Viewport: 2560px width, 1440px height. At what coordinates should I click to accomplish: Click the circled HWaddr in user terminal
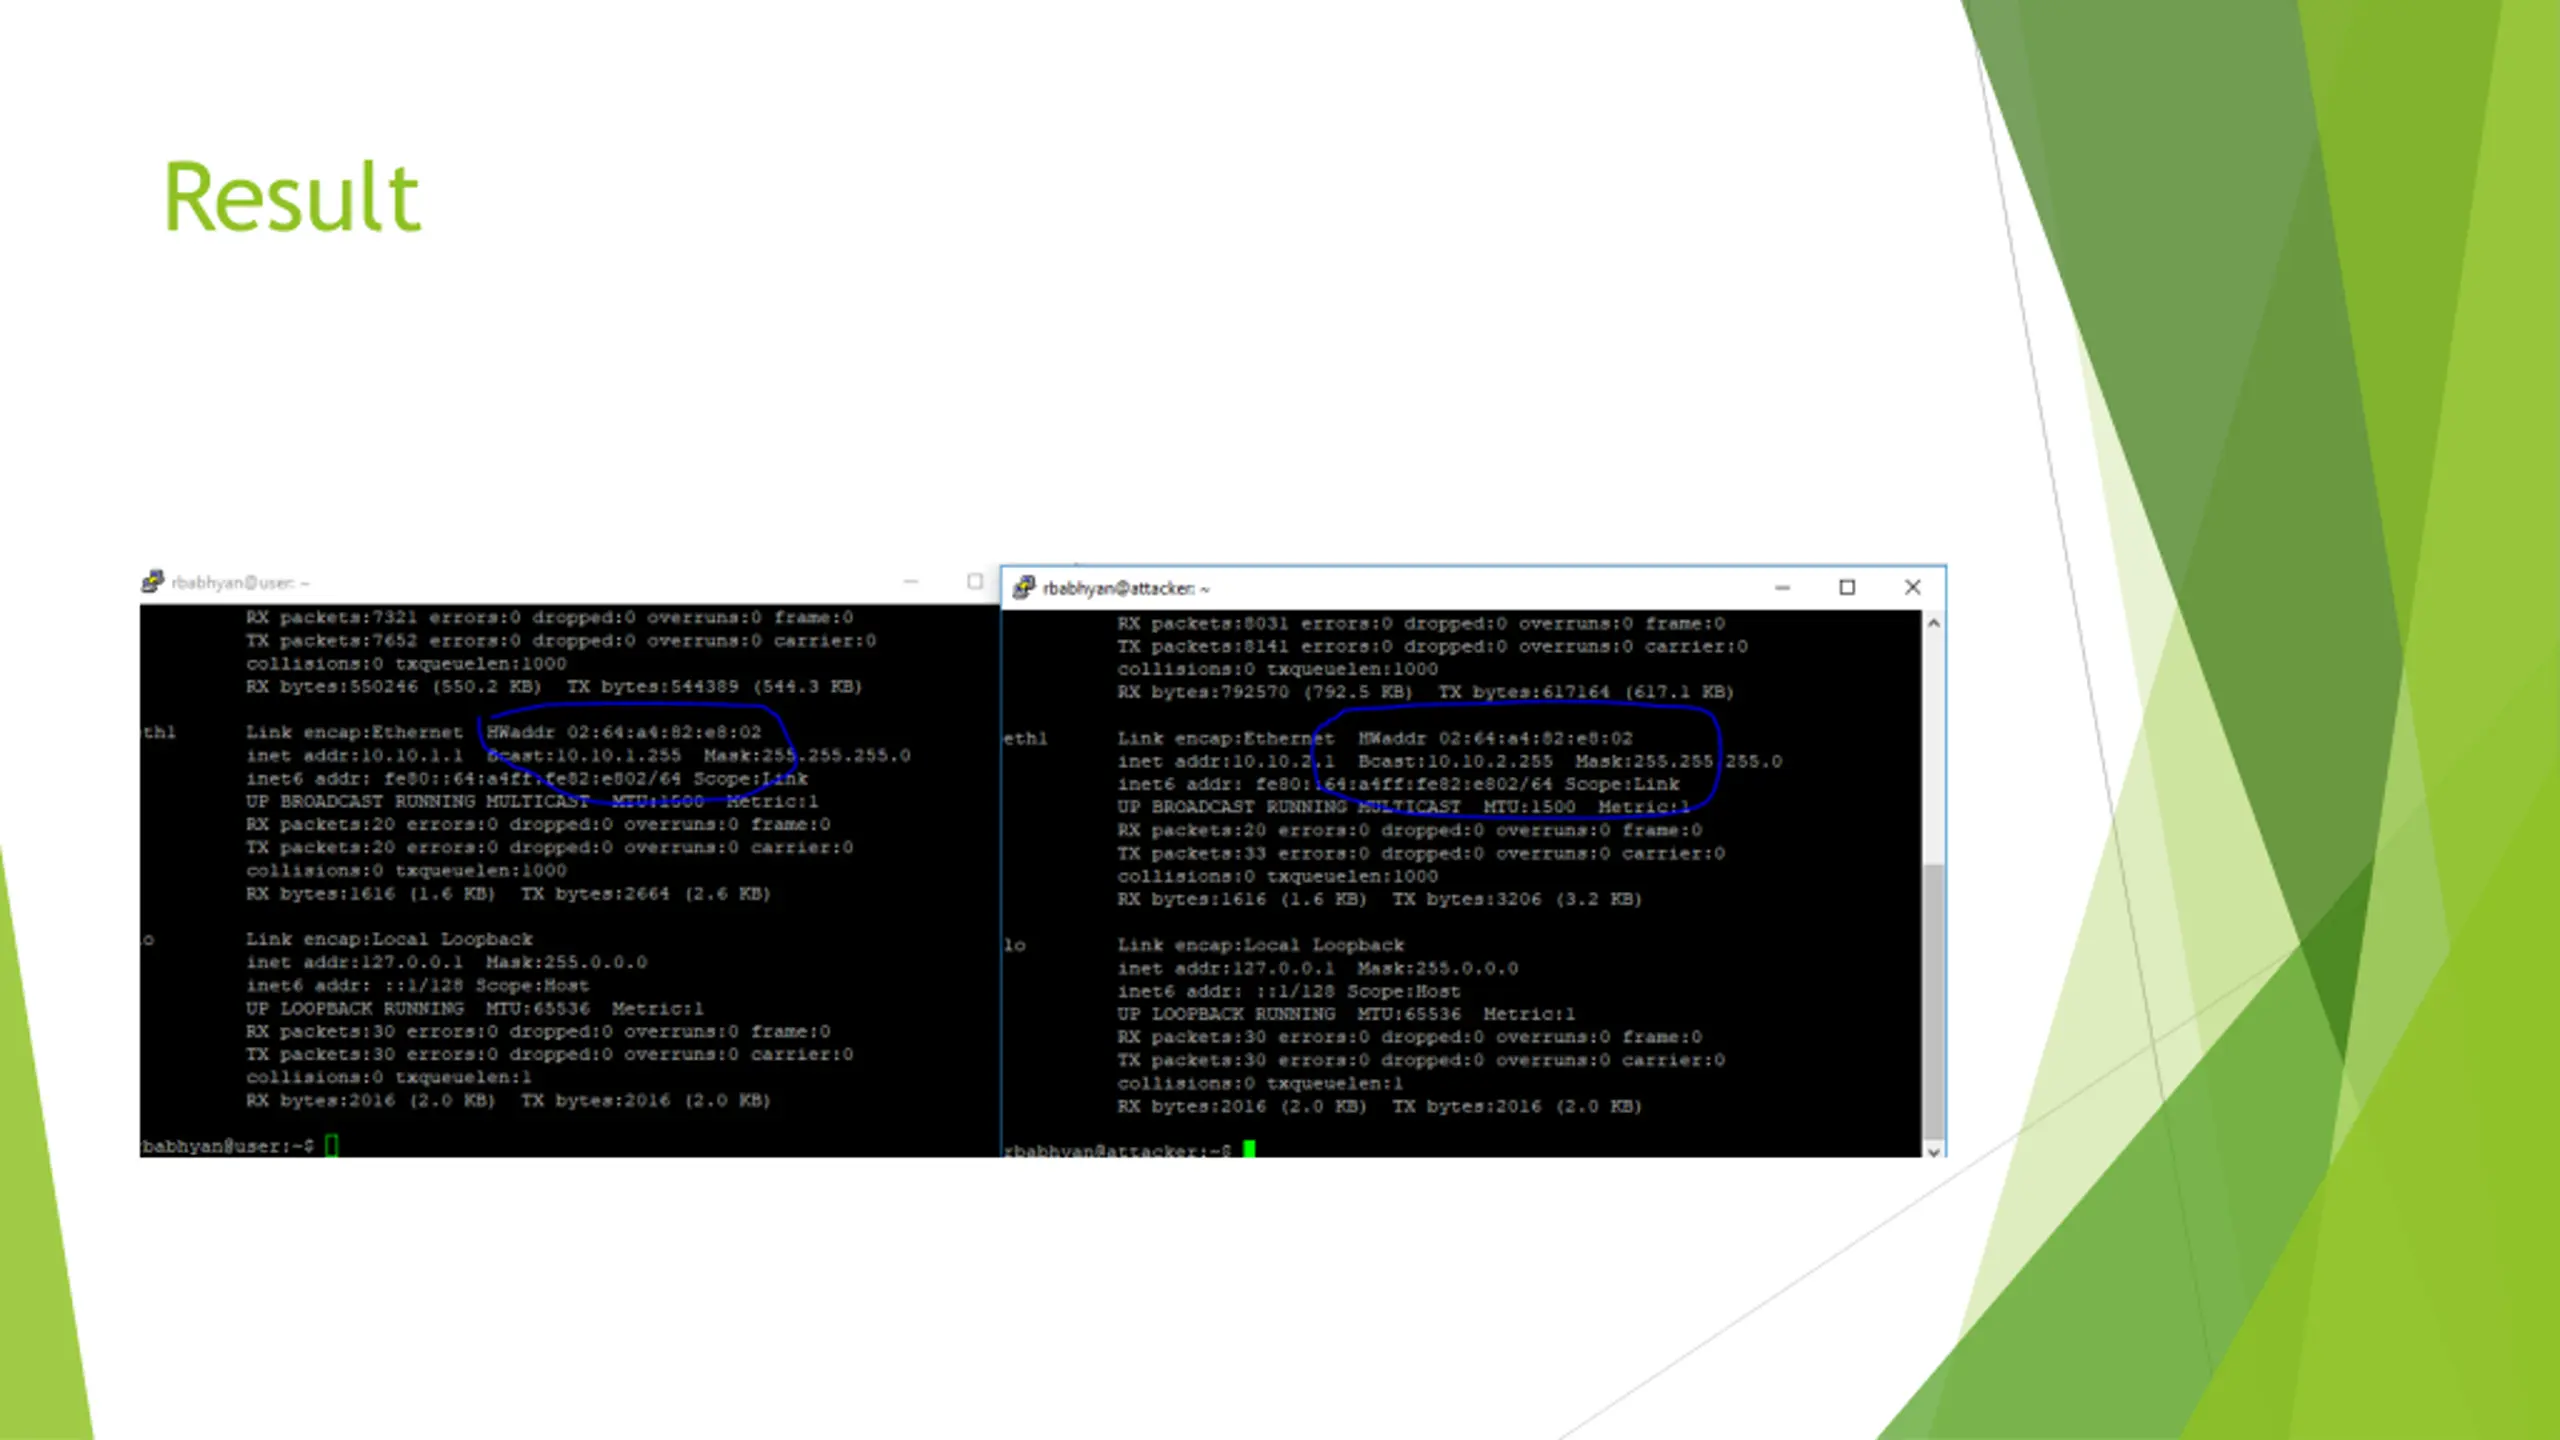click(623, 732)
